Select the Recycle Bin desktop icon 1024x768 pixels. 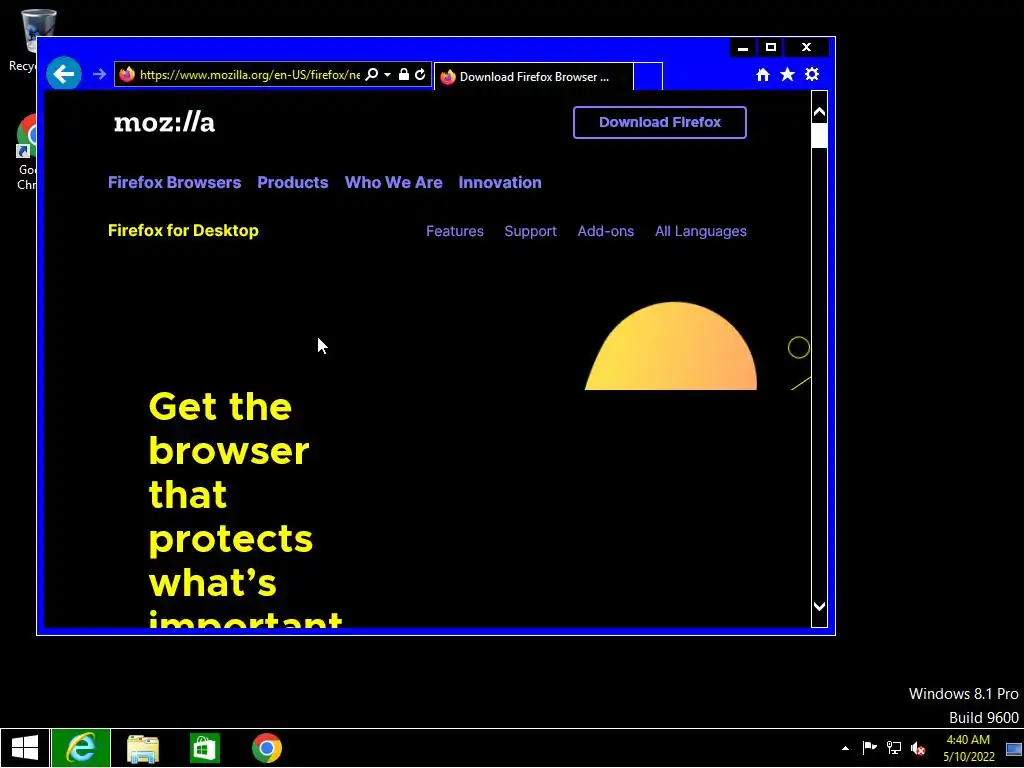coord(29,39)
